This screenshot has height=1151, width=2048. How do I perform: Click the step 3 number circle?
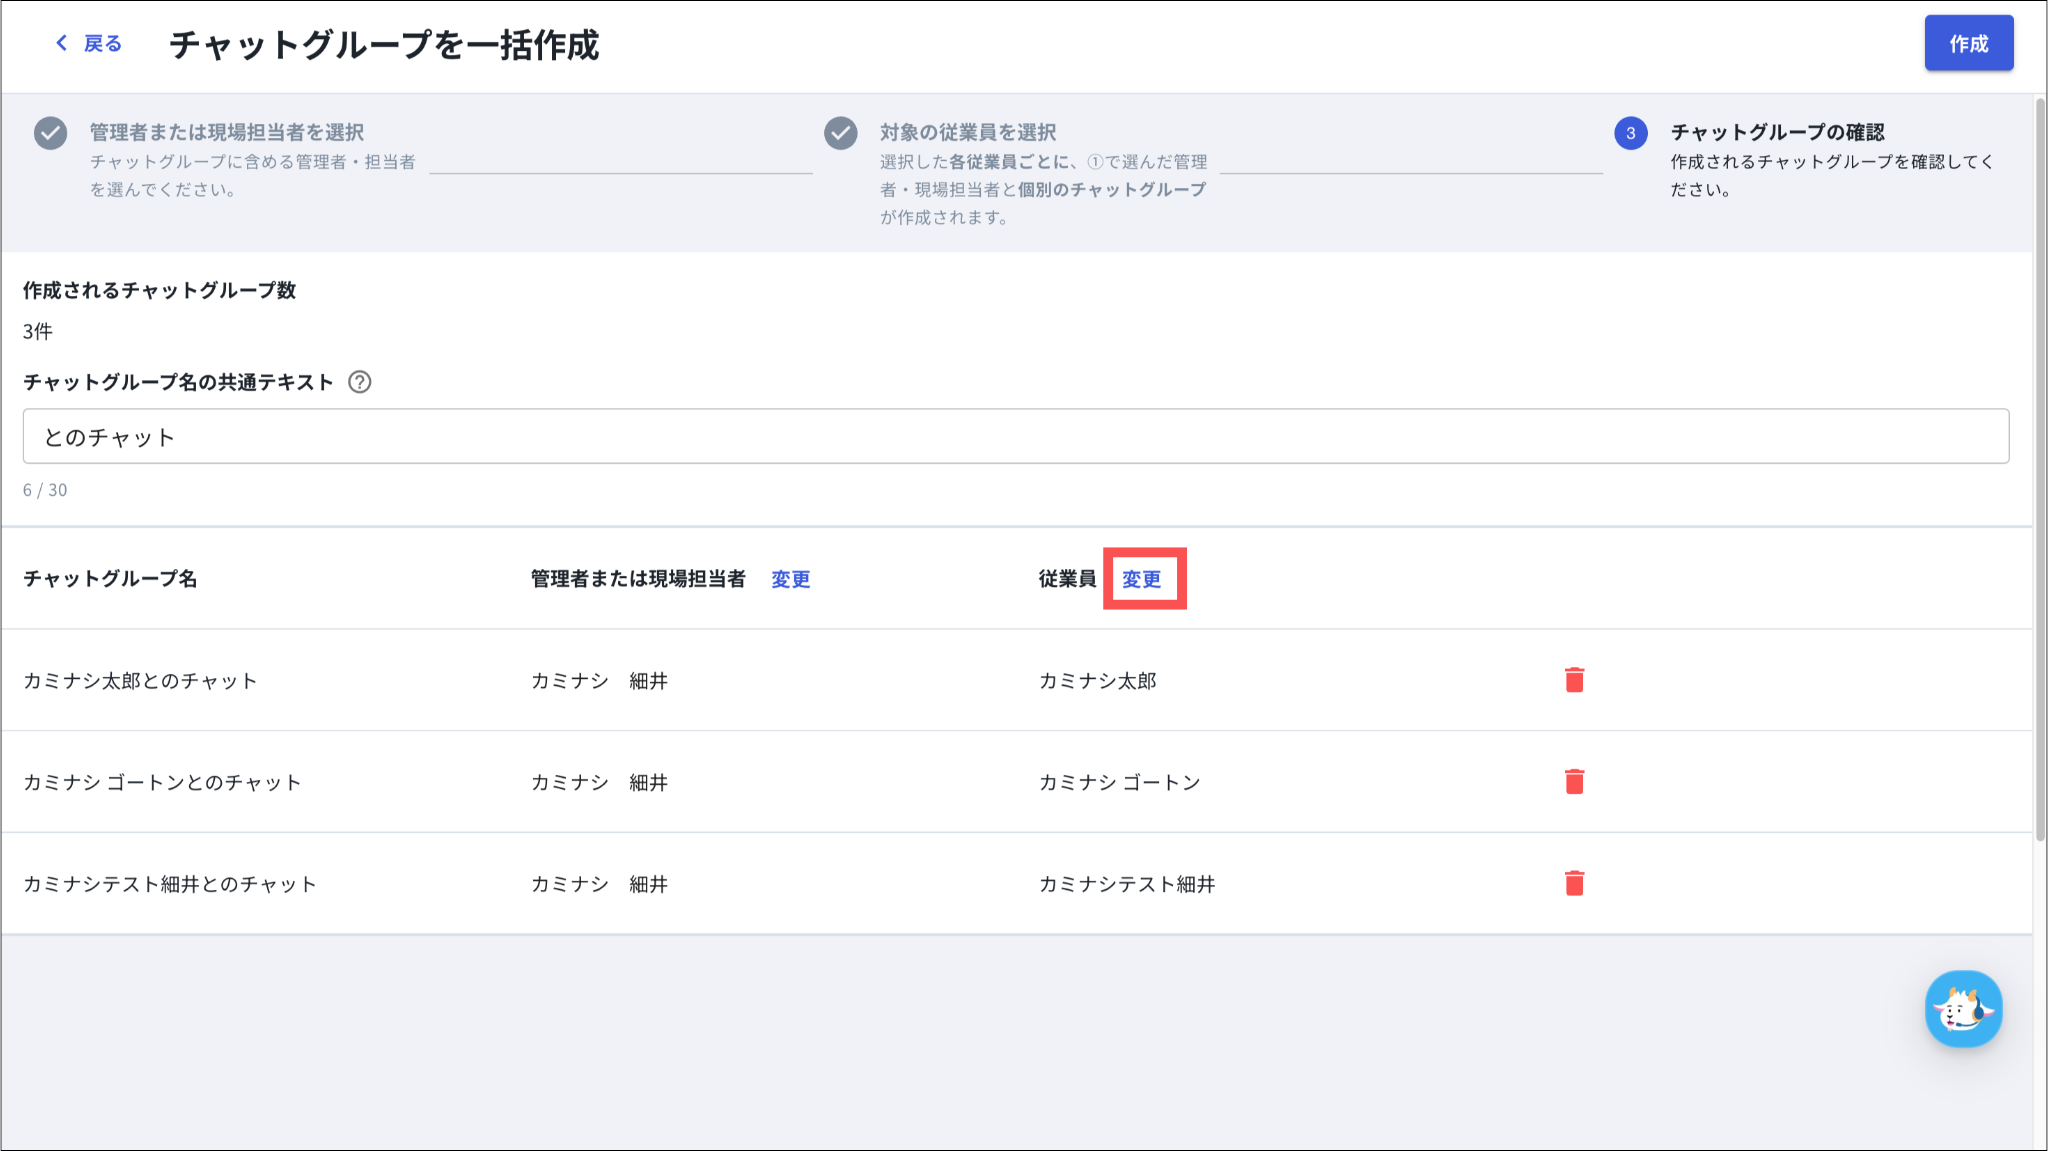click(1630, 133)
